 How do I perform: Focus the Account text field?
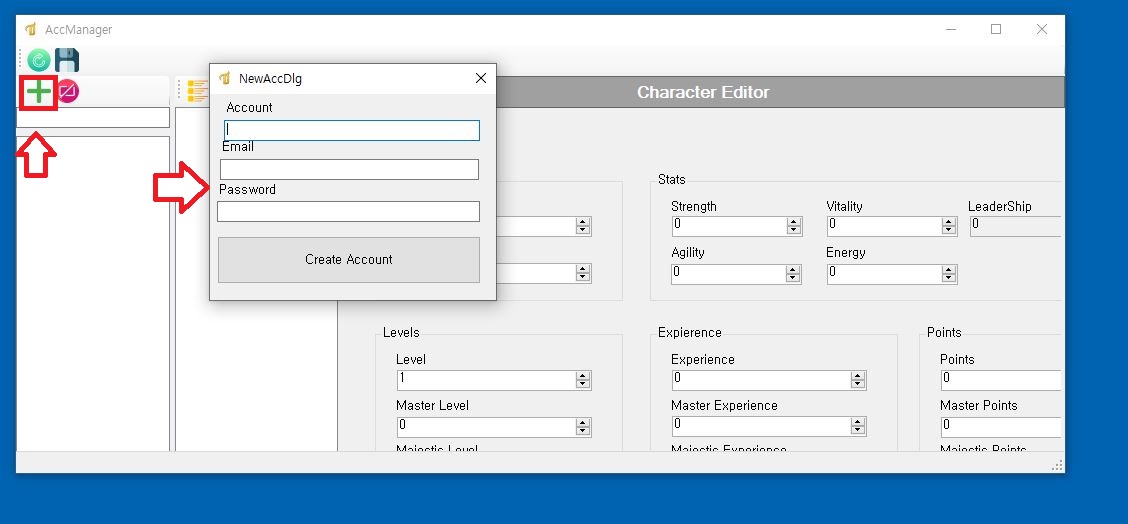coord(352,130)
